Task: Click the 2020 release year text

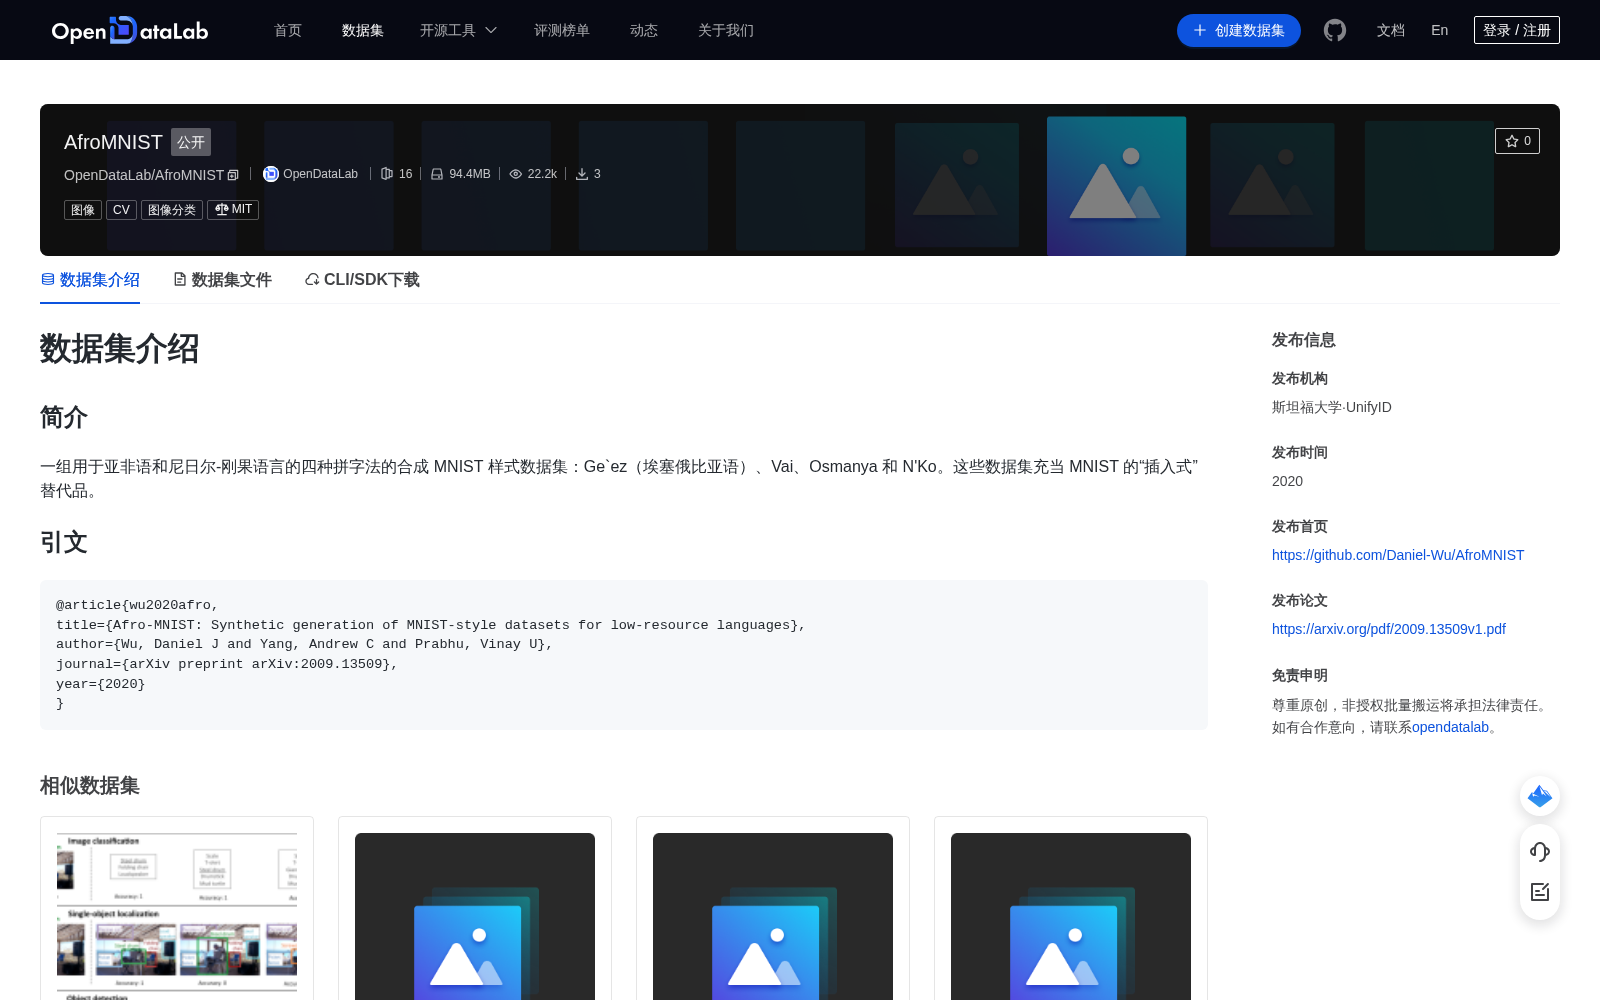Action: [1287, 481]
